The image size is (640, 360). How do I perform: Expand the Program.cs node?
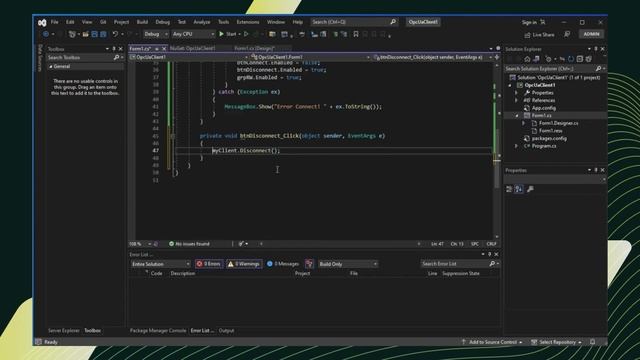pyautogui.click(x=516, y=146)
